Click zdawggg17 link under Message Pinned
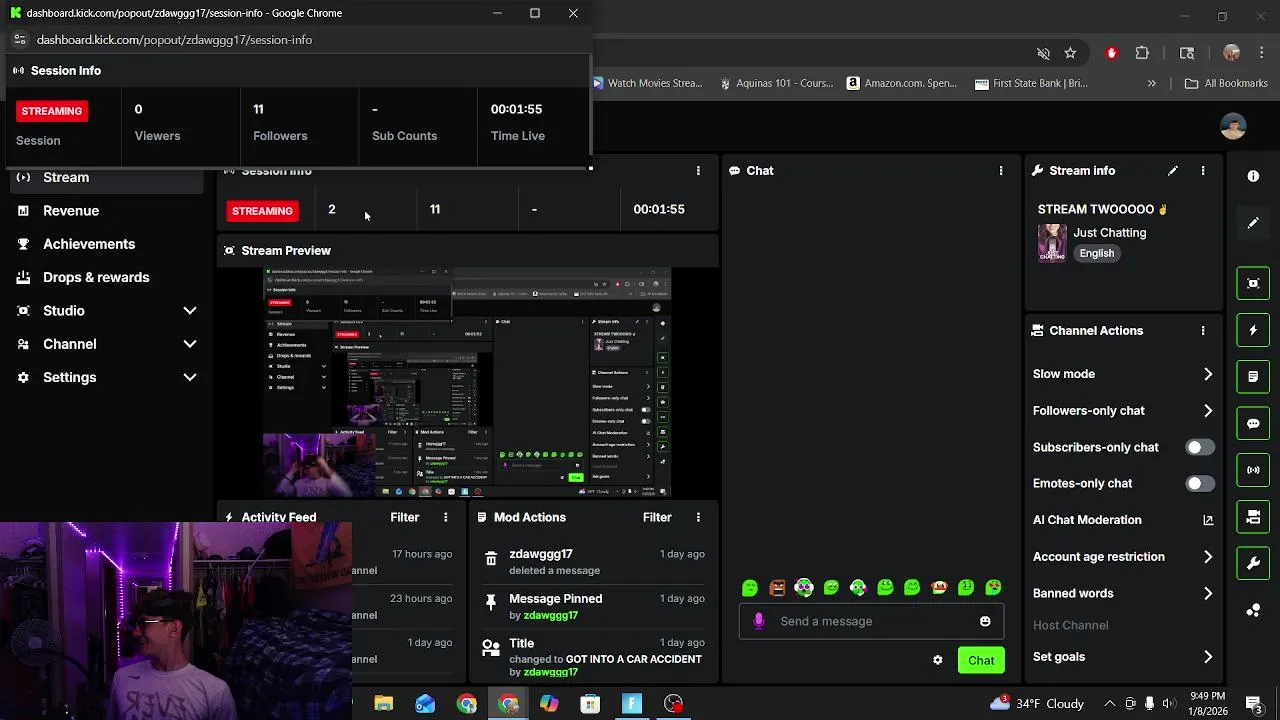The image size is (1280, 720). coord(551,615)
